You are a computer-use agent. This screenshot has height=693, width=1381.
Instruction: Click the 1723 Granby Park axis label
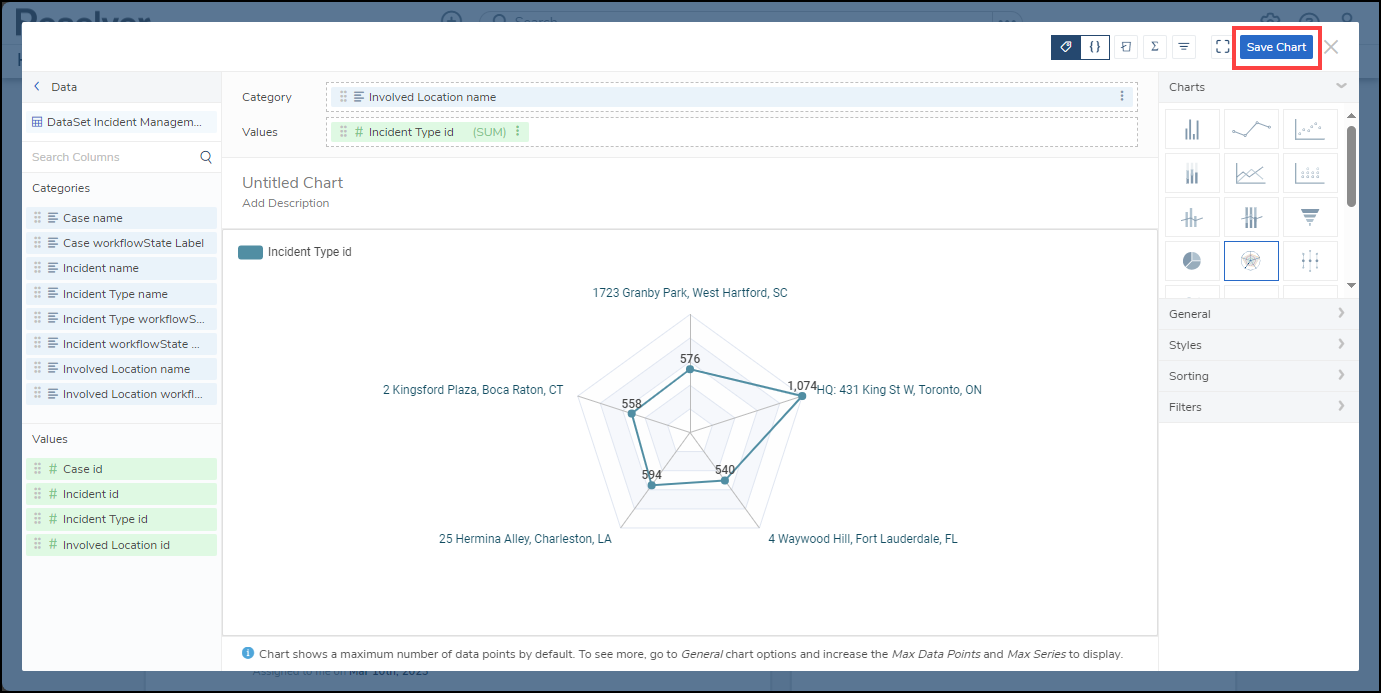point(690,293)
